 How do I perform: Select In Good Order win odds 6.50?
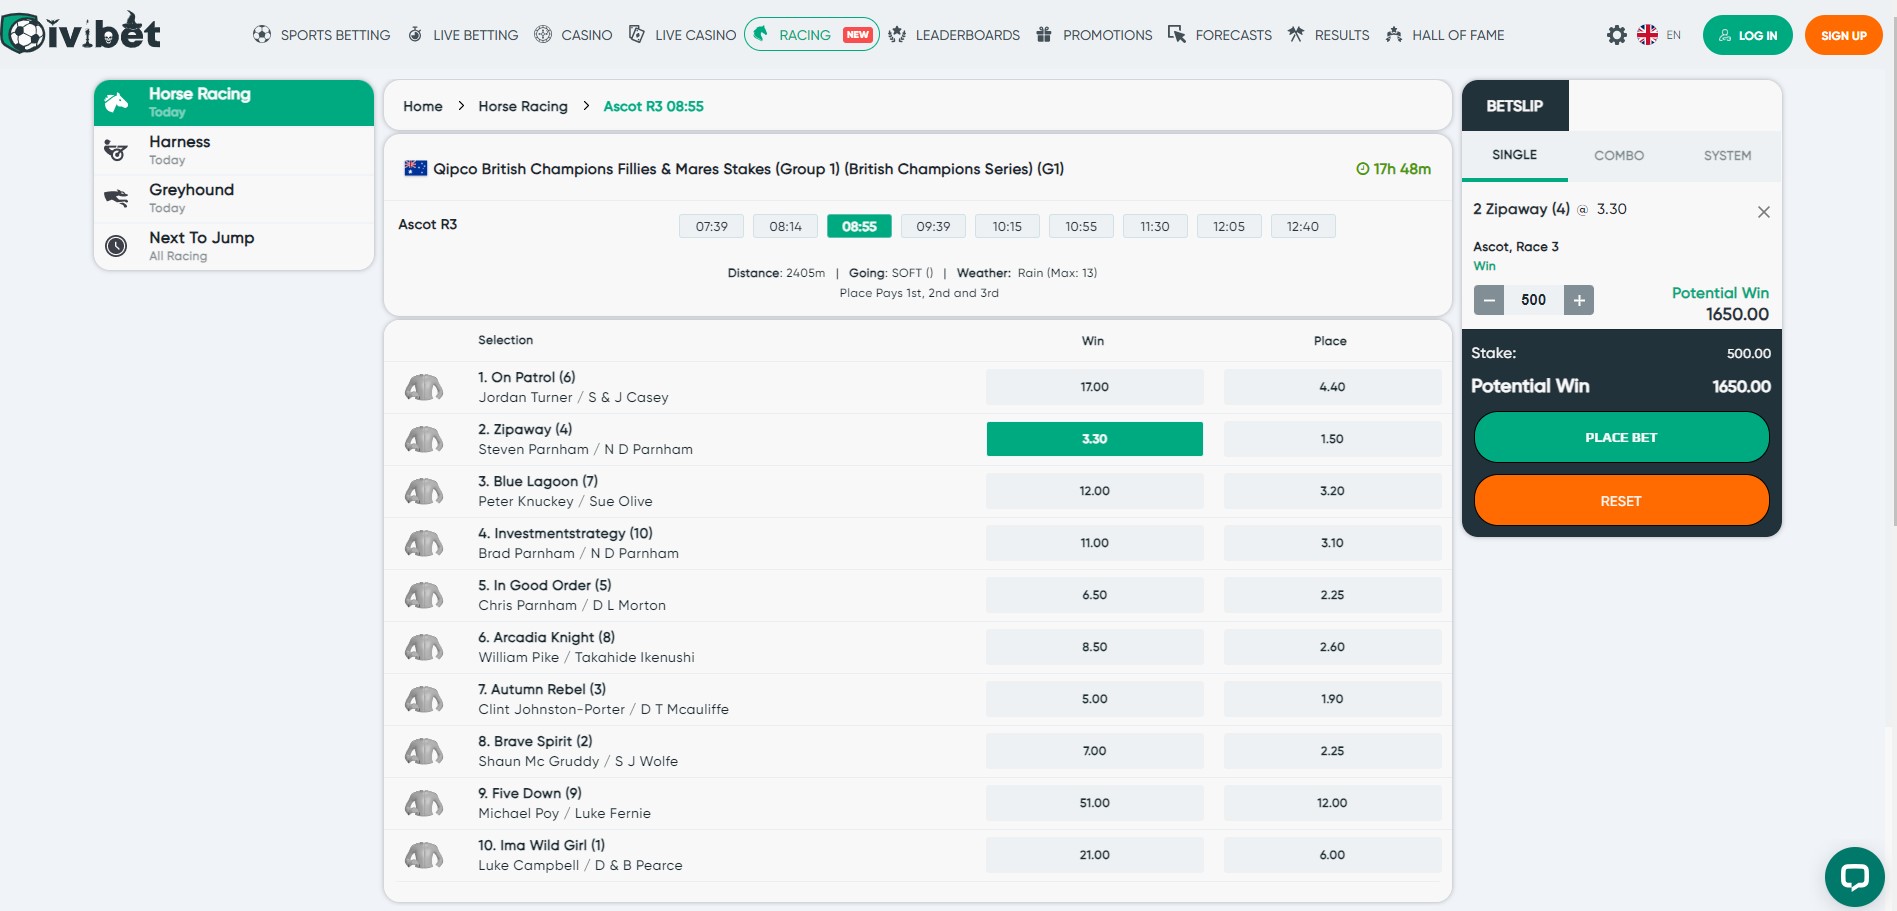pos(1095,595)
